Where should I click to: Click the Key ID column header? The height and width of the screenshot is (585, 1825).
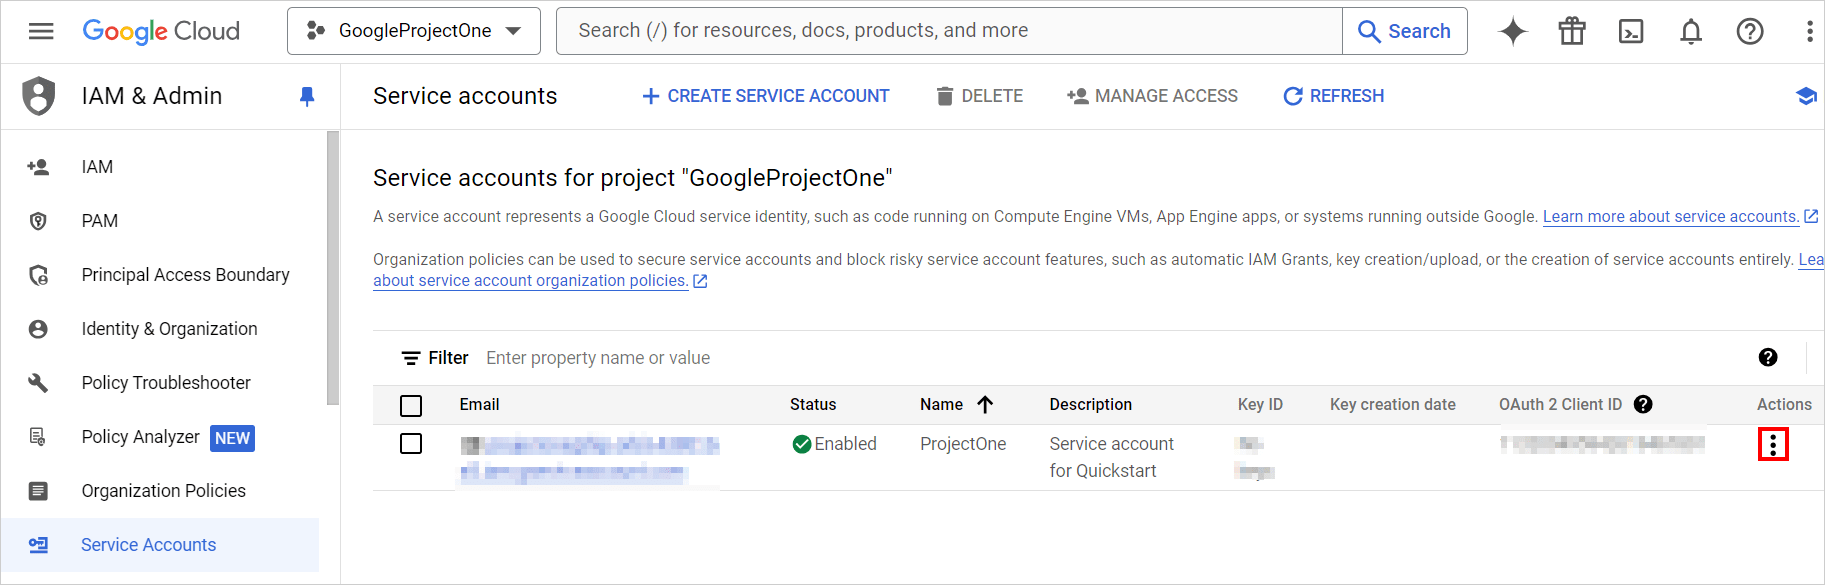pos(1260,405)
